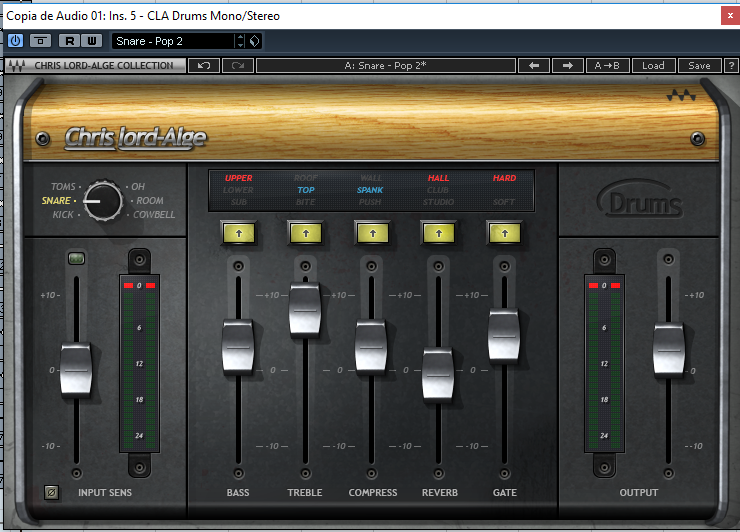Screen dimensions: 740x532
Task: Click the Save button
Action: pyautogui.click(x=699, y=66)
